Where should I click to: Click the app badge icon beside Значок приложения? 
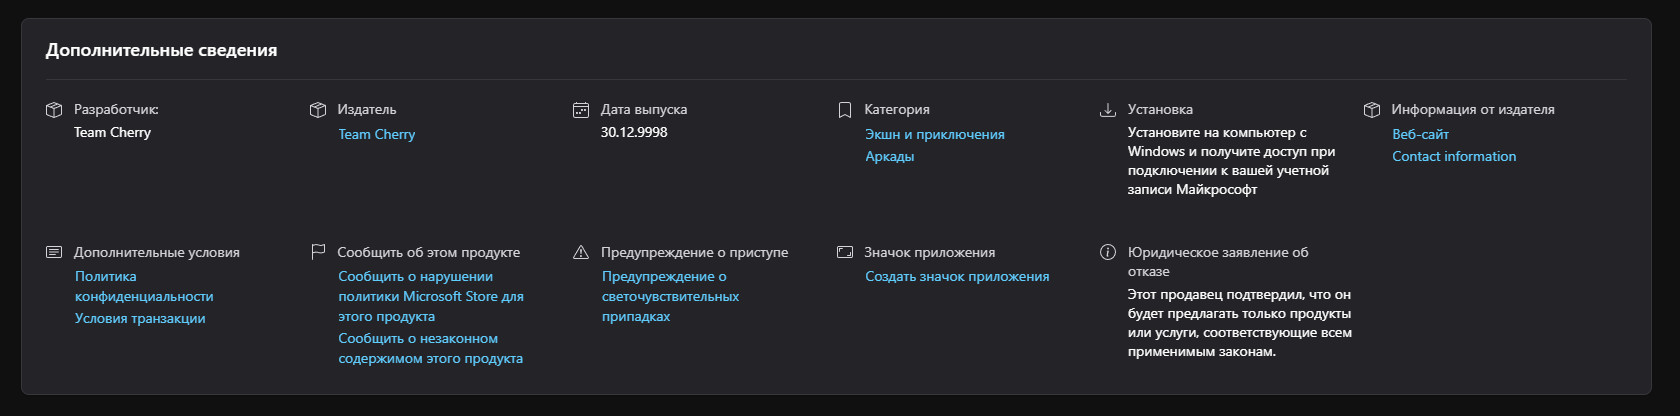click(x=845, y=252)
